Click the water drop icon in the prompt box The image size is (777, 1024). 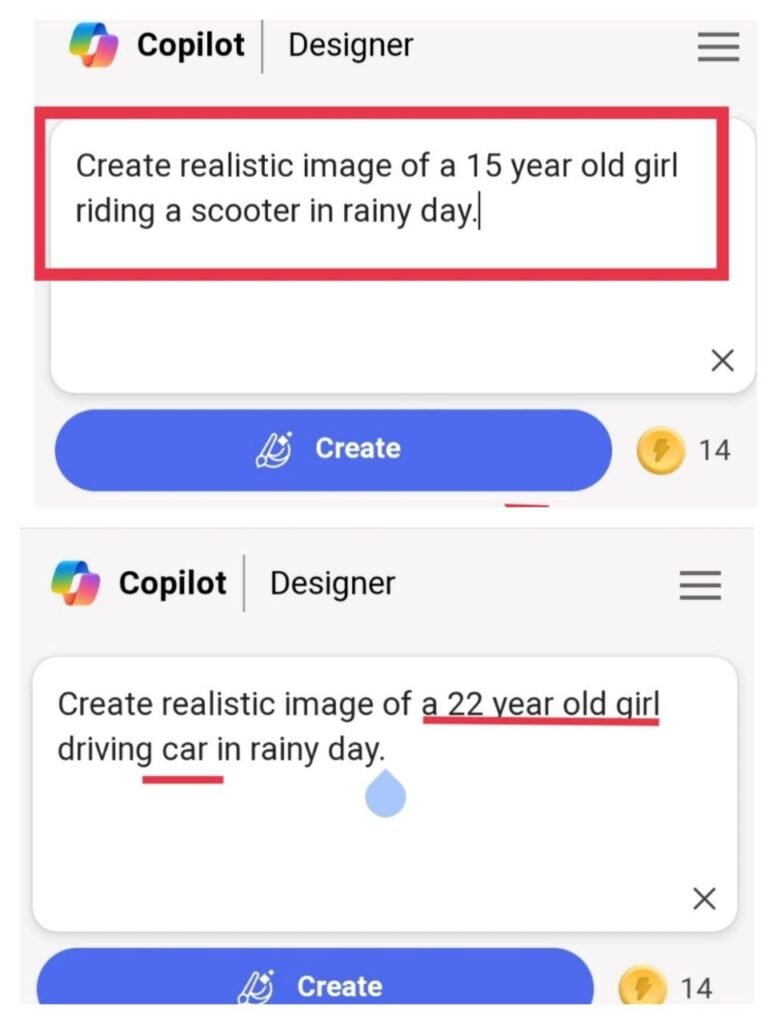click(x=385, y=793)
